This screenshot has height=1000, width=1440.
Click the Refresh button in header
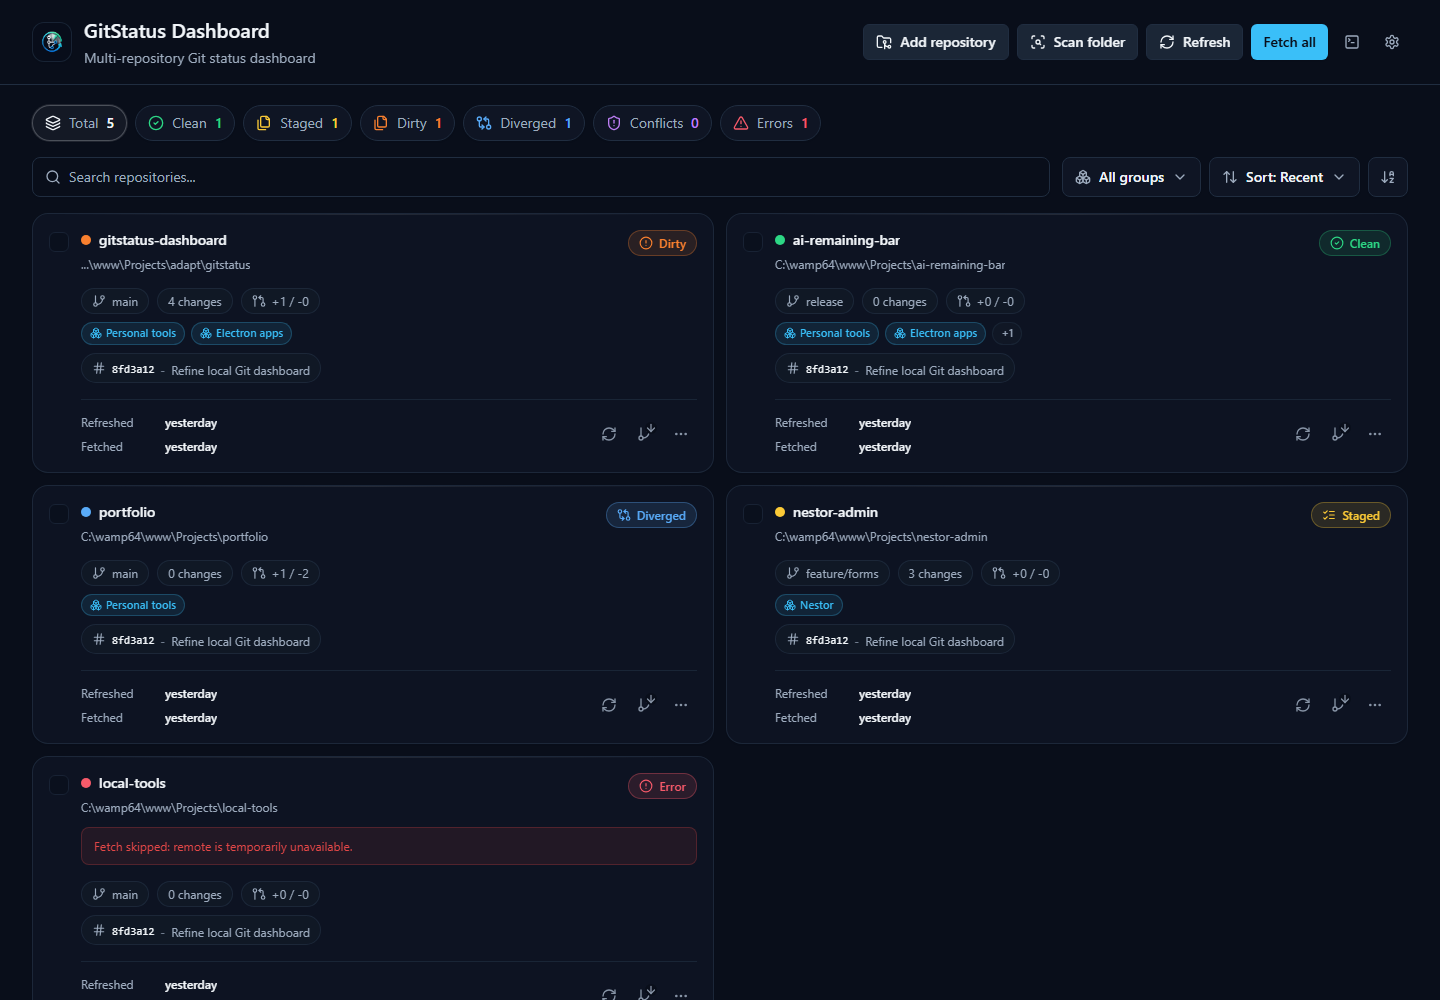coord(1195,42)
